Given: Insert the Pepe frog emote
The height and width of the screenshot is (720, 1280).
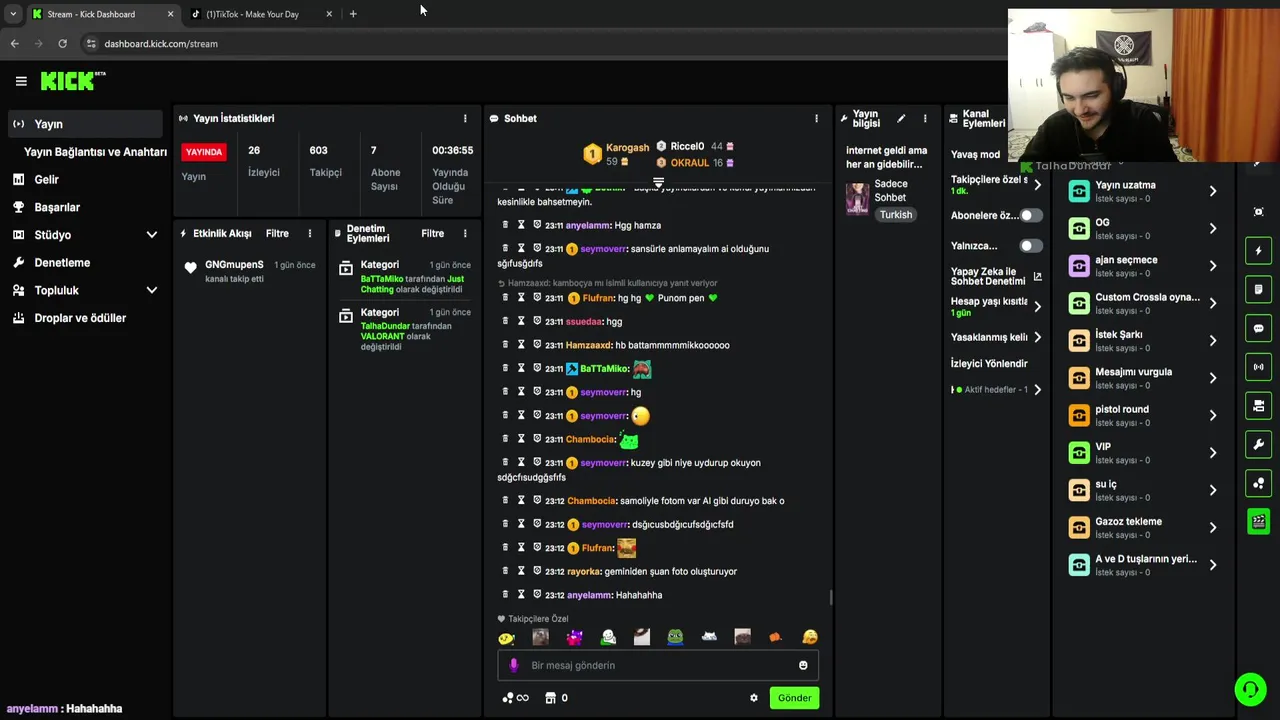Looking at the screenshot, I should coord(675,637).
